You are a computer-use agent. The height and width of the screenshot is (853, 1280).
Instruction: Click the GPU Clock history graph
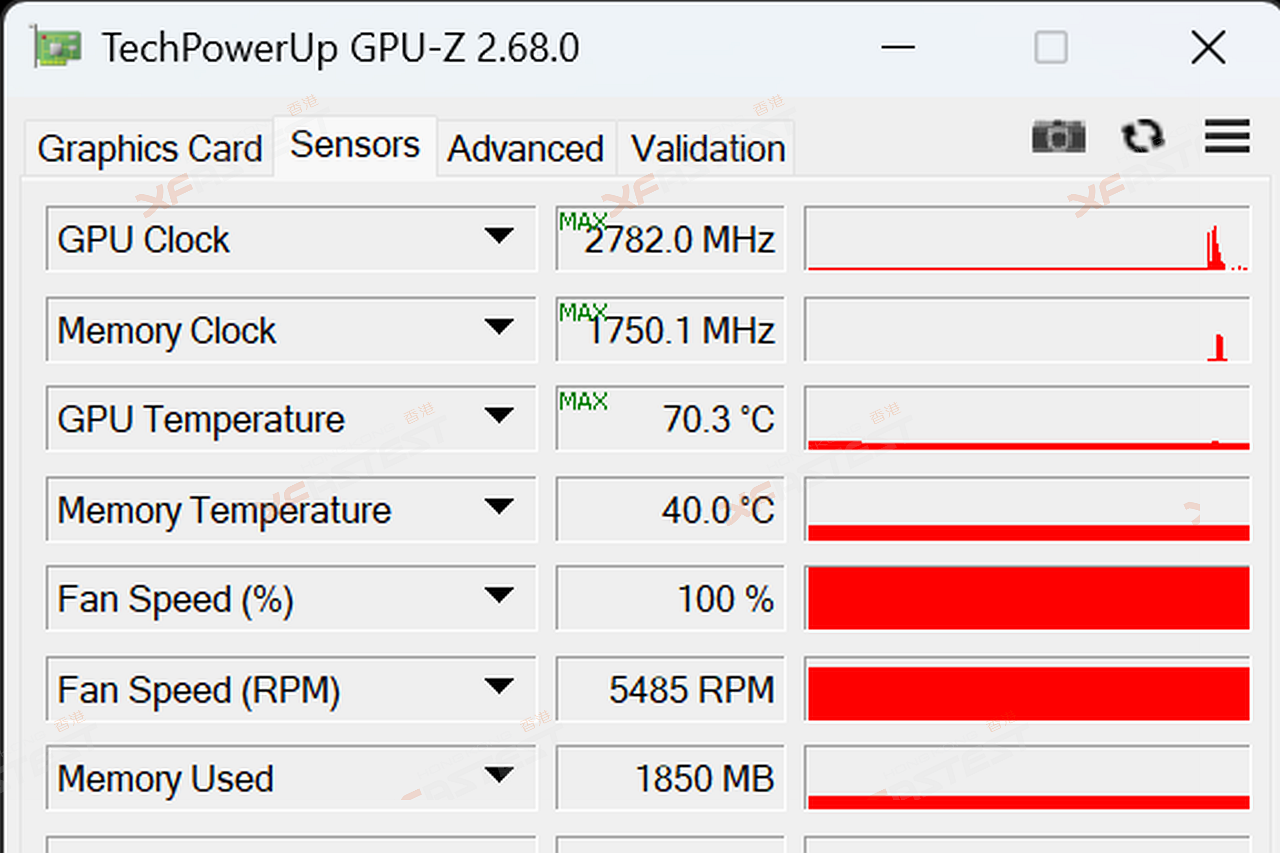[1027, 238]
